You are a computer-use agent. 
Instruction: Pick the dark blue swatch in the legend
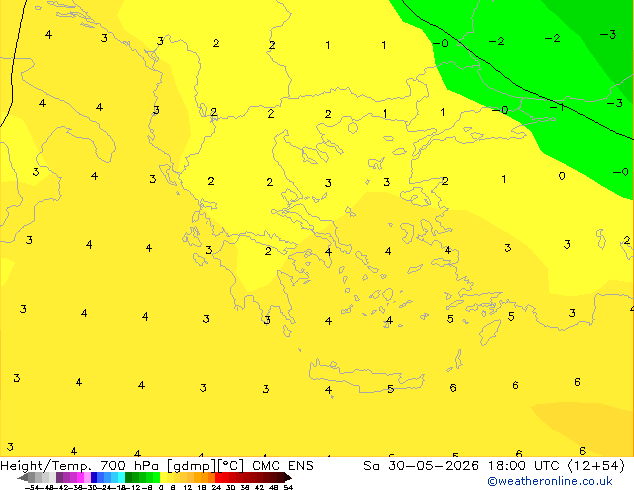[94, 477]
